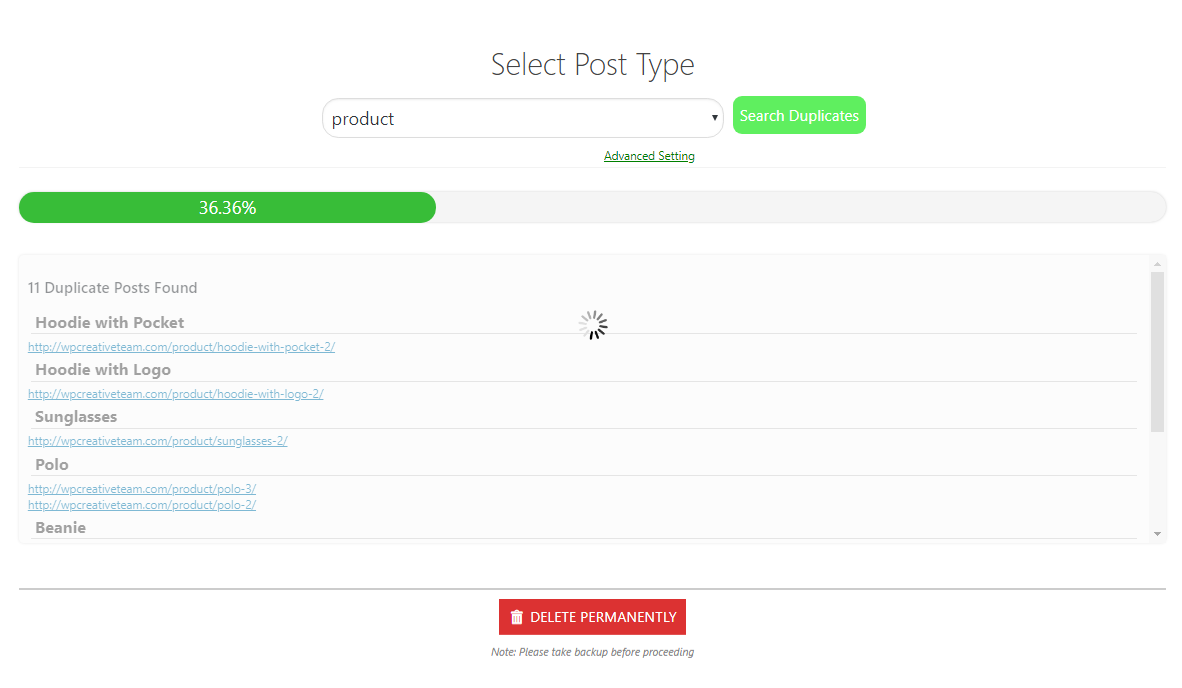This screenshot has height=688, width=1182.
Task: Click the Polo duplicate heading
Action: coord(52,464)
